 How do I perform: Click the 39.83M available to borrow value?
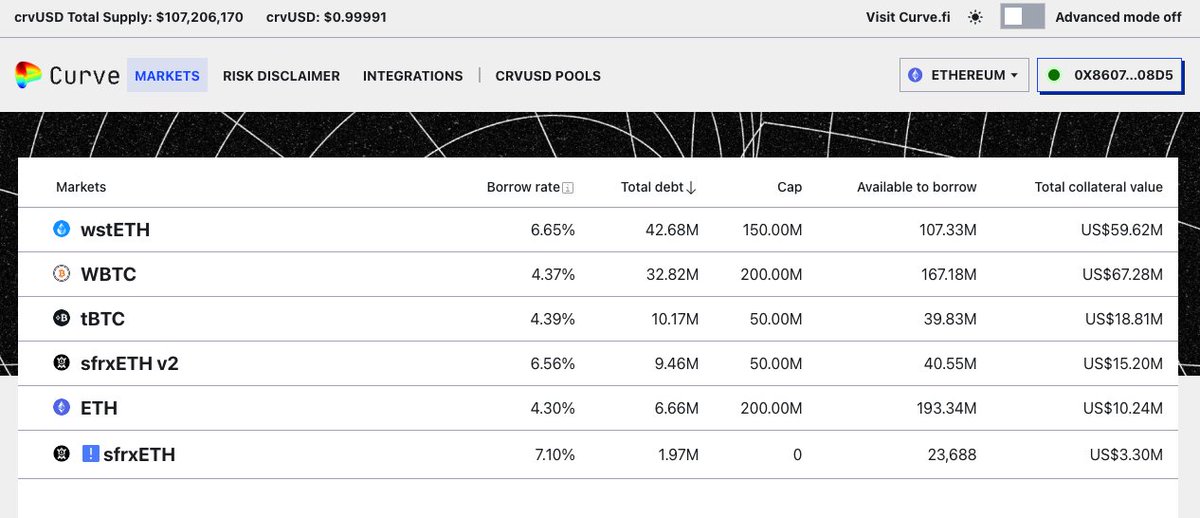pyautogui.click(x=951, y=319)
